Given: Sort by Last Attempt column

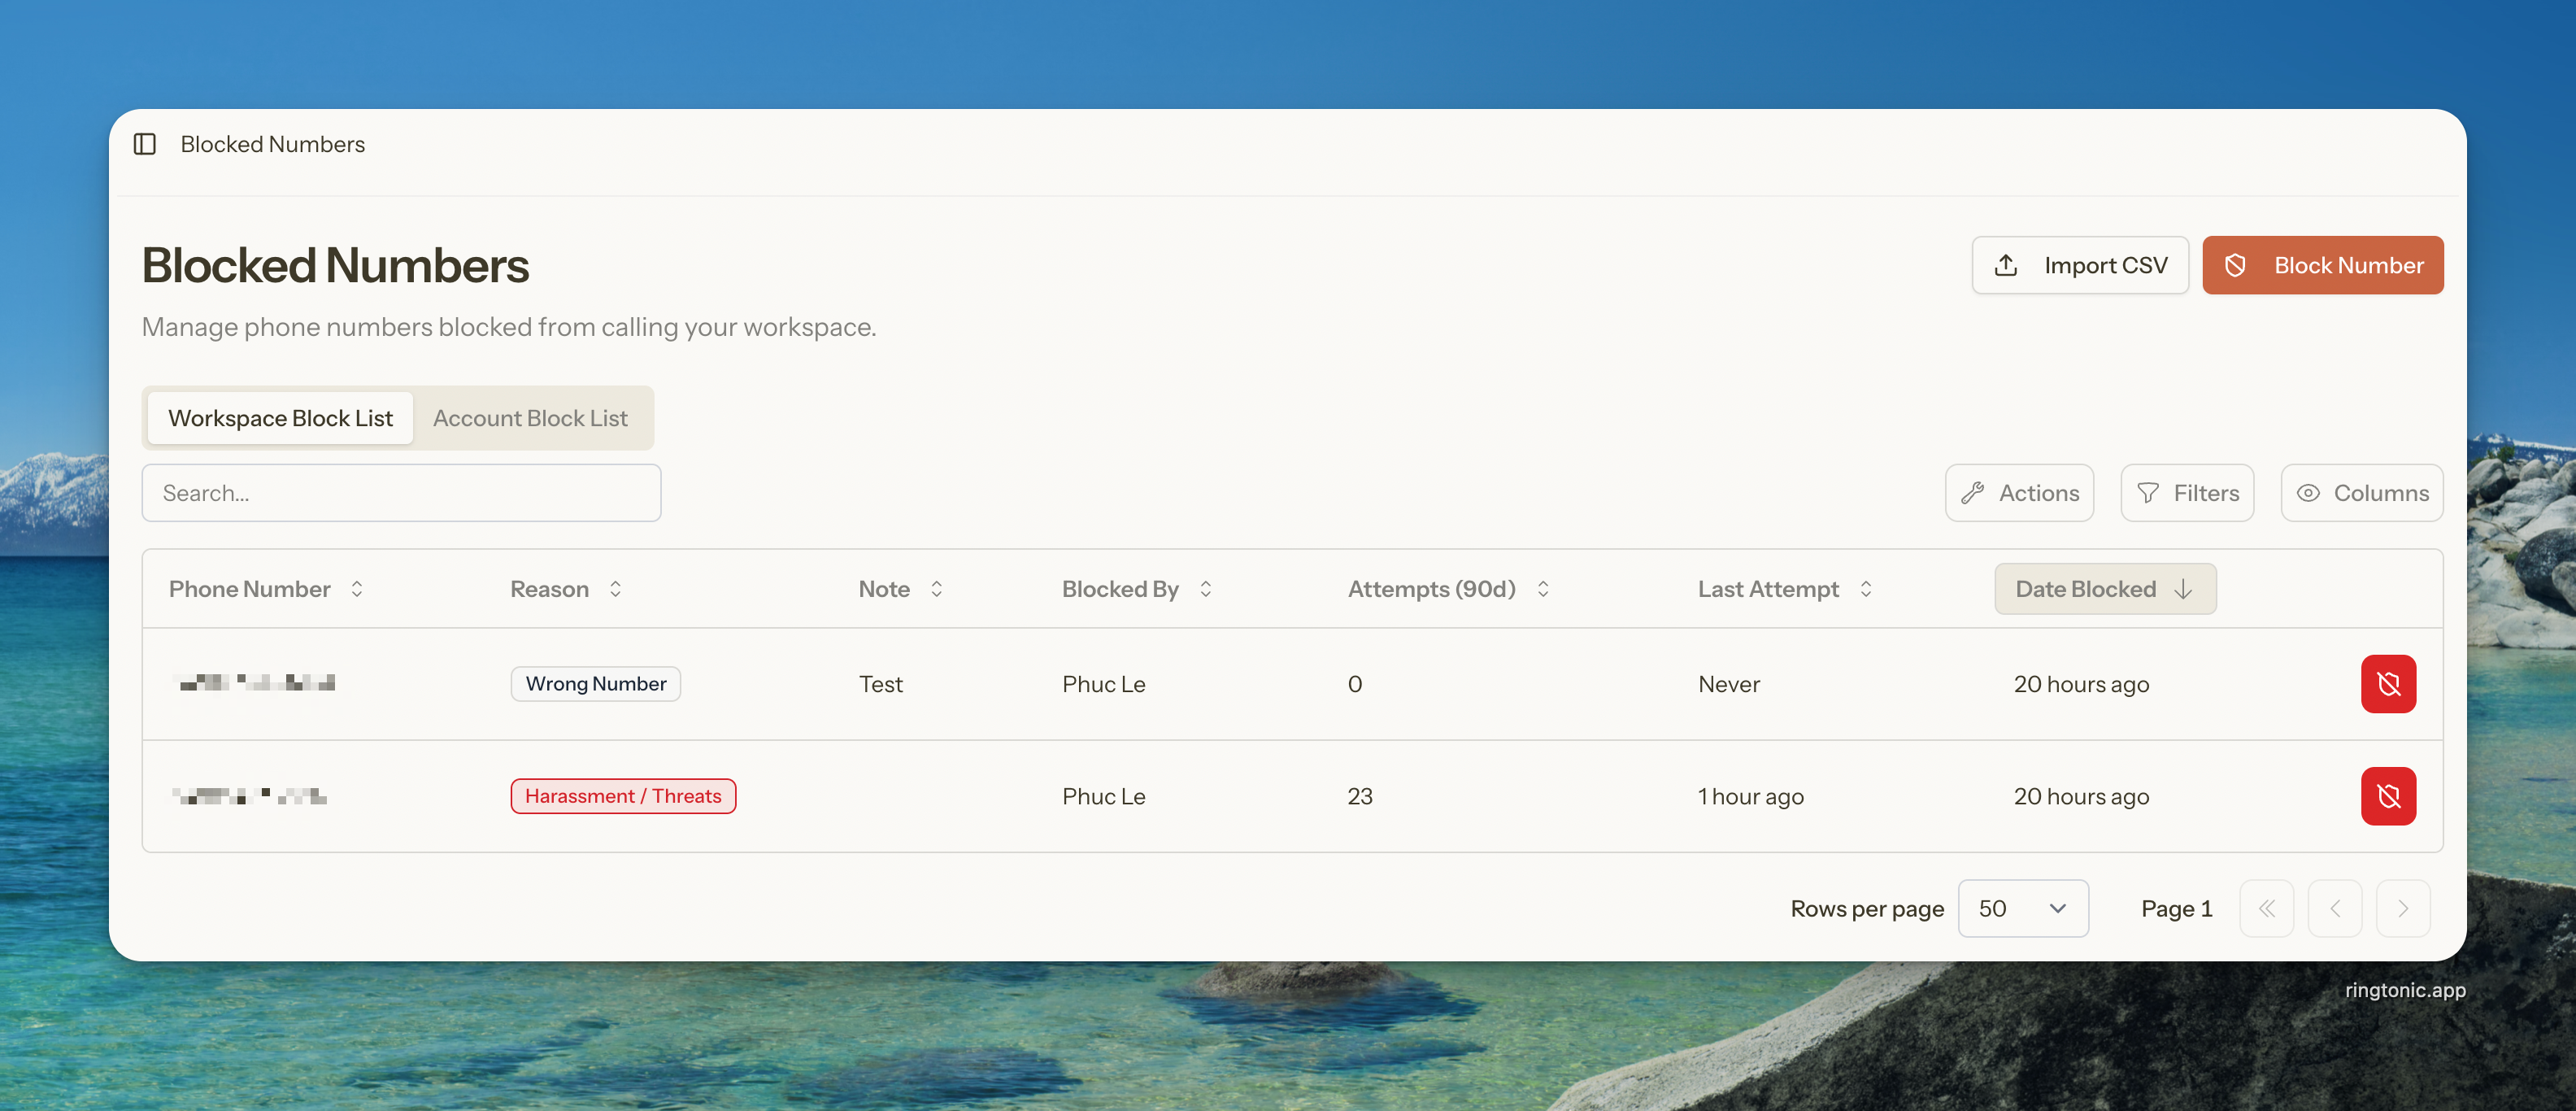Looking at the screenshot, I should [1784, 589].
